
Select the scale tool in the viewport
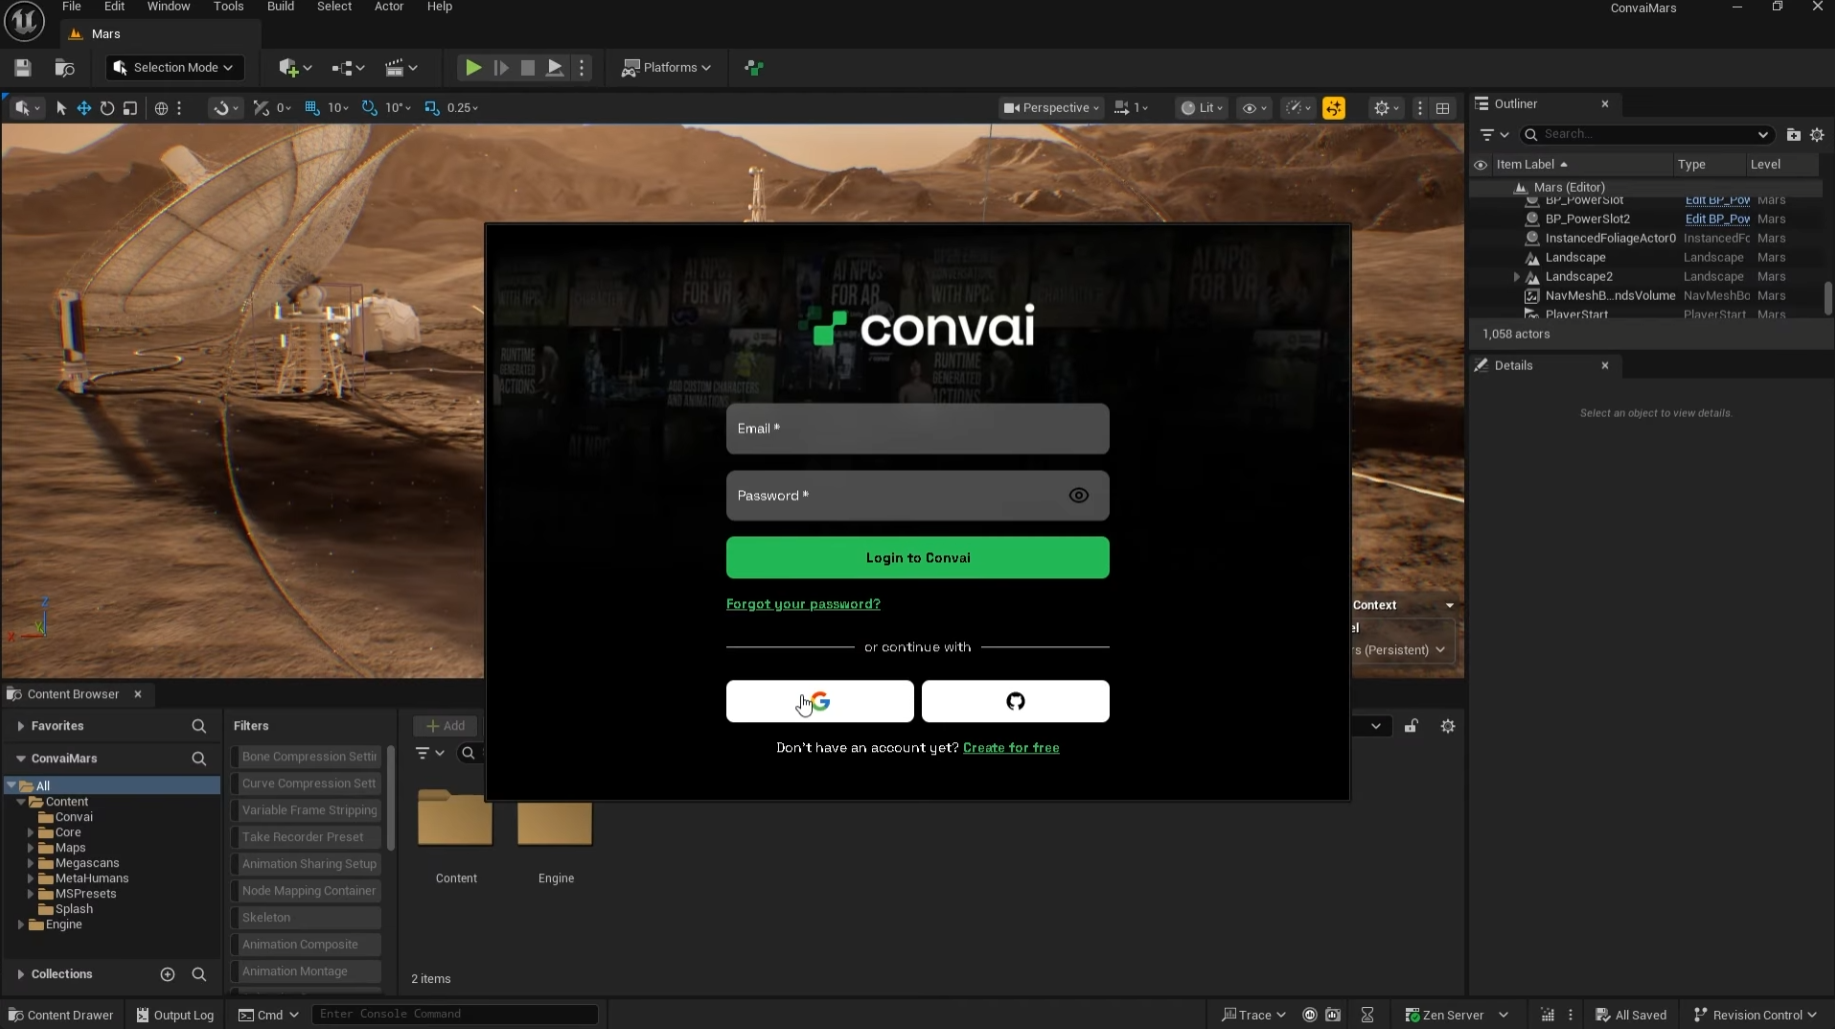130,108
